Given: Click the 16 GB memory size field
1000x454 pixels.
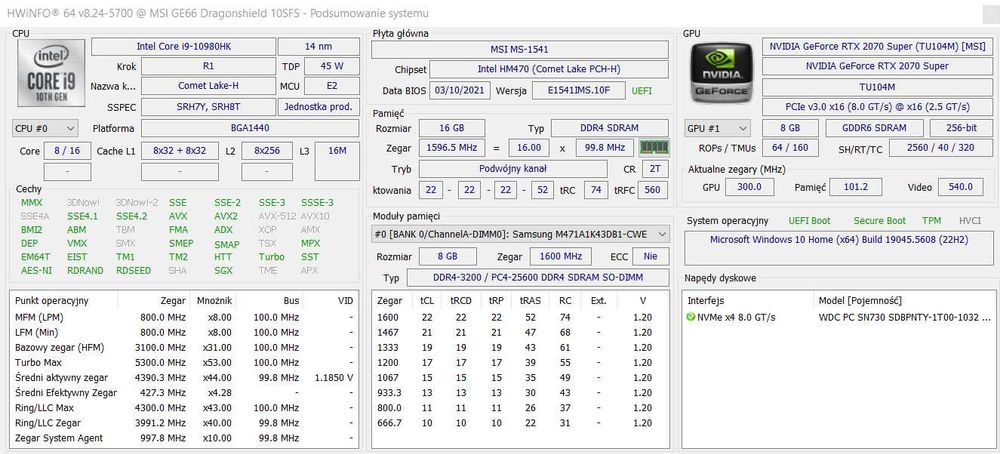Looking at the screenshot, I should click(452, 128).
